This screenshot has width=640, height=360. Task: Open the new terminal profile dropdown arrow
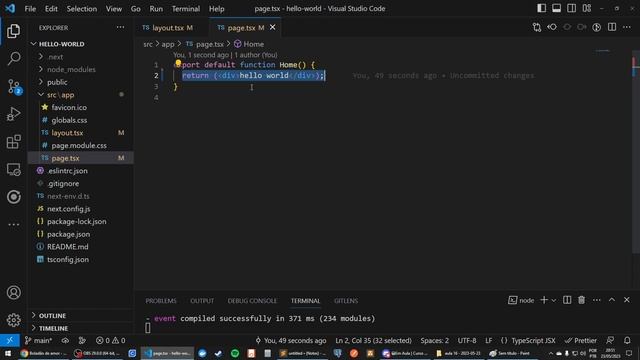click(554, 300)
